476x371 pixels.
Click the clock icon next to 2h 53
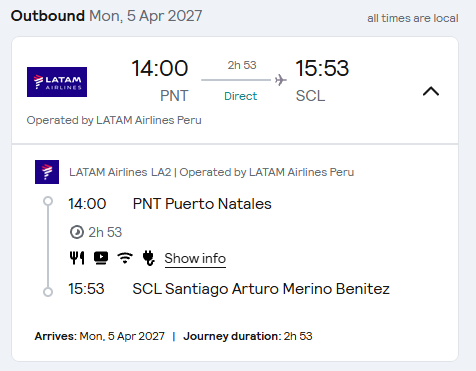click(x=77, y=232)
